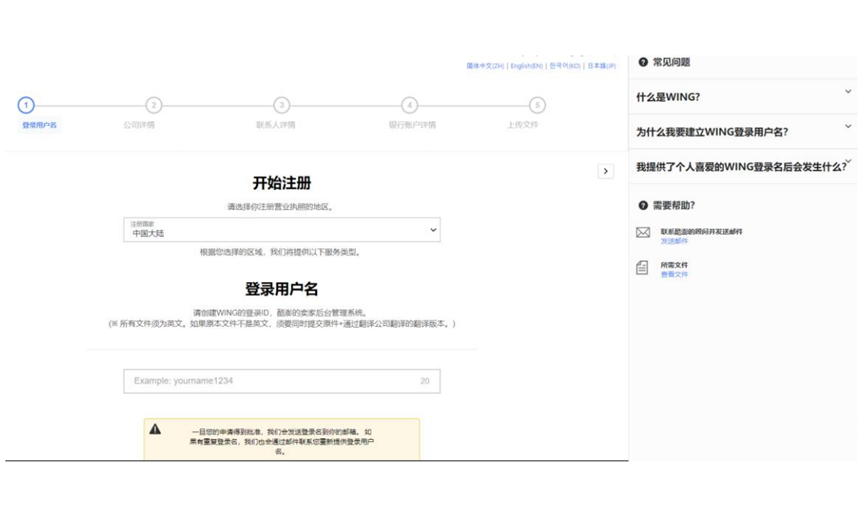Image resolution: width=865 pixels, height=509 pixels.
Task: Collapse the help sidebar with the arrow button
Action: [x=605, y=171]
